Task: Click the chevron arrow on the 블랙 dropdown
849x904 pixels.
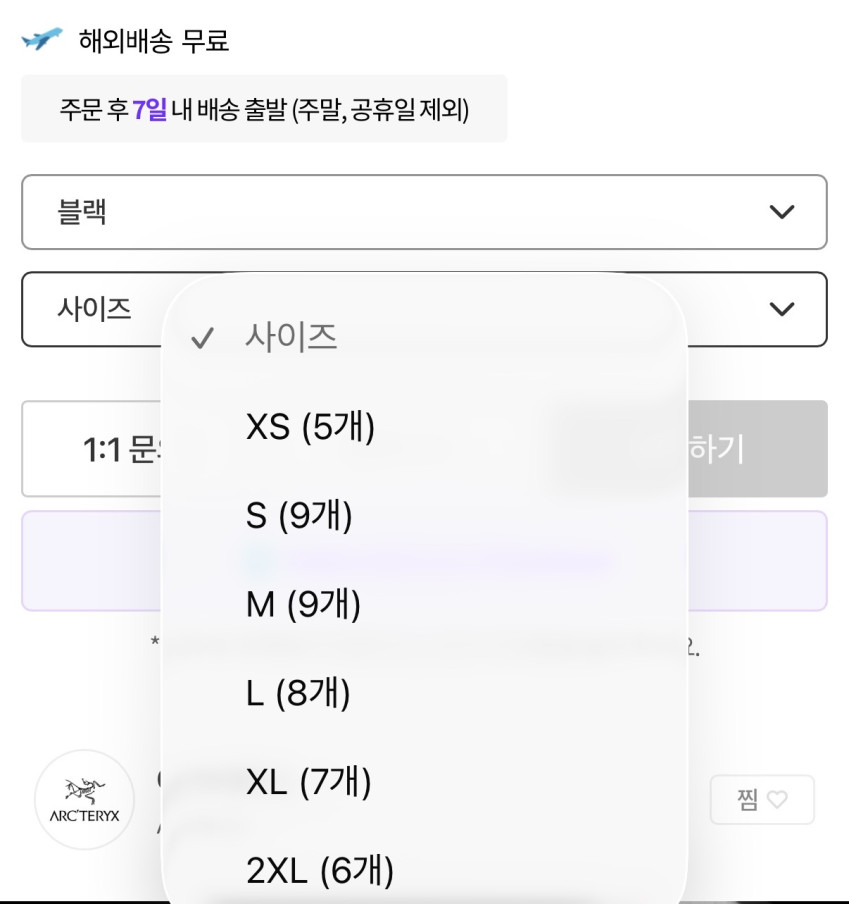Action: coord(781,212)
